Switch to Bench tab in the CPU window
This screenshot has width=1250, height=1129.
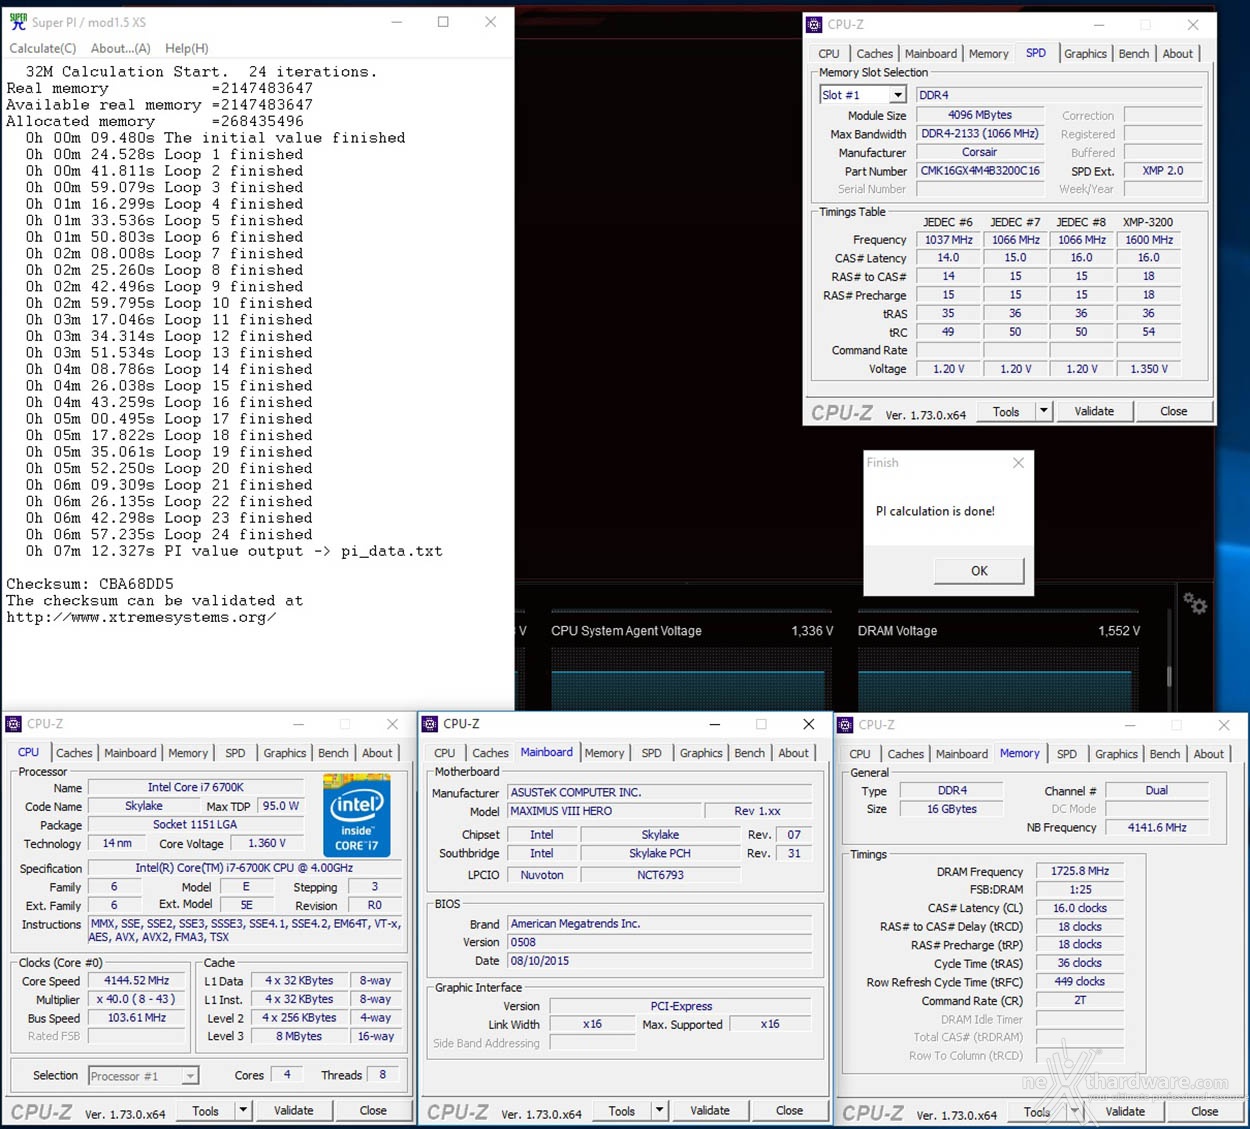click(x=333, y=753)
